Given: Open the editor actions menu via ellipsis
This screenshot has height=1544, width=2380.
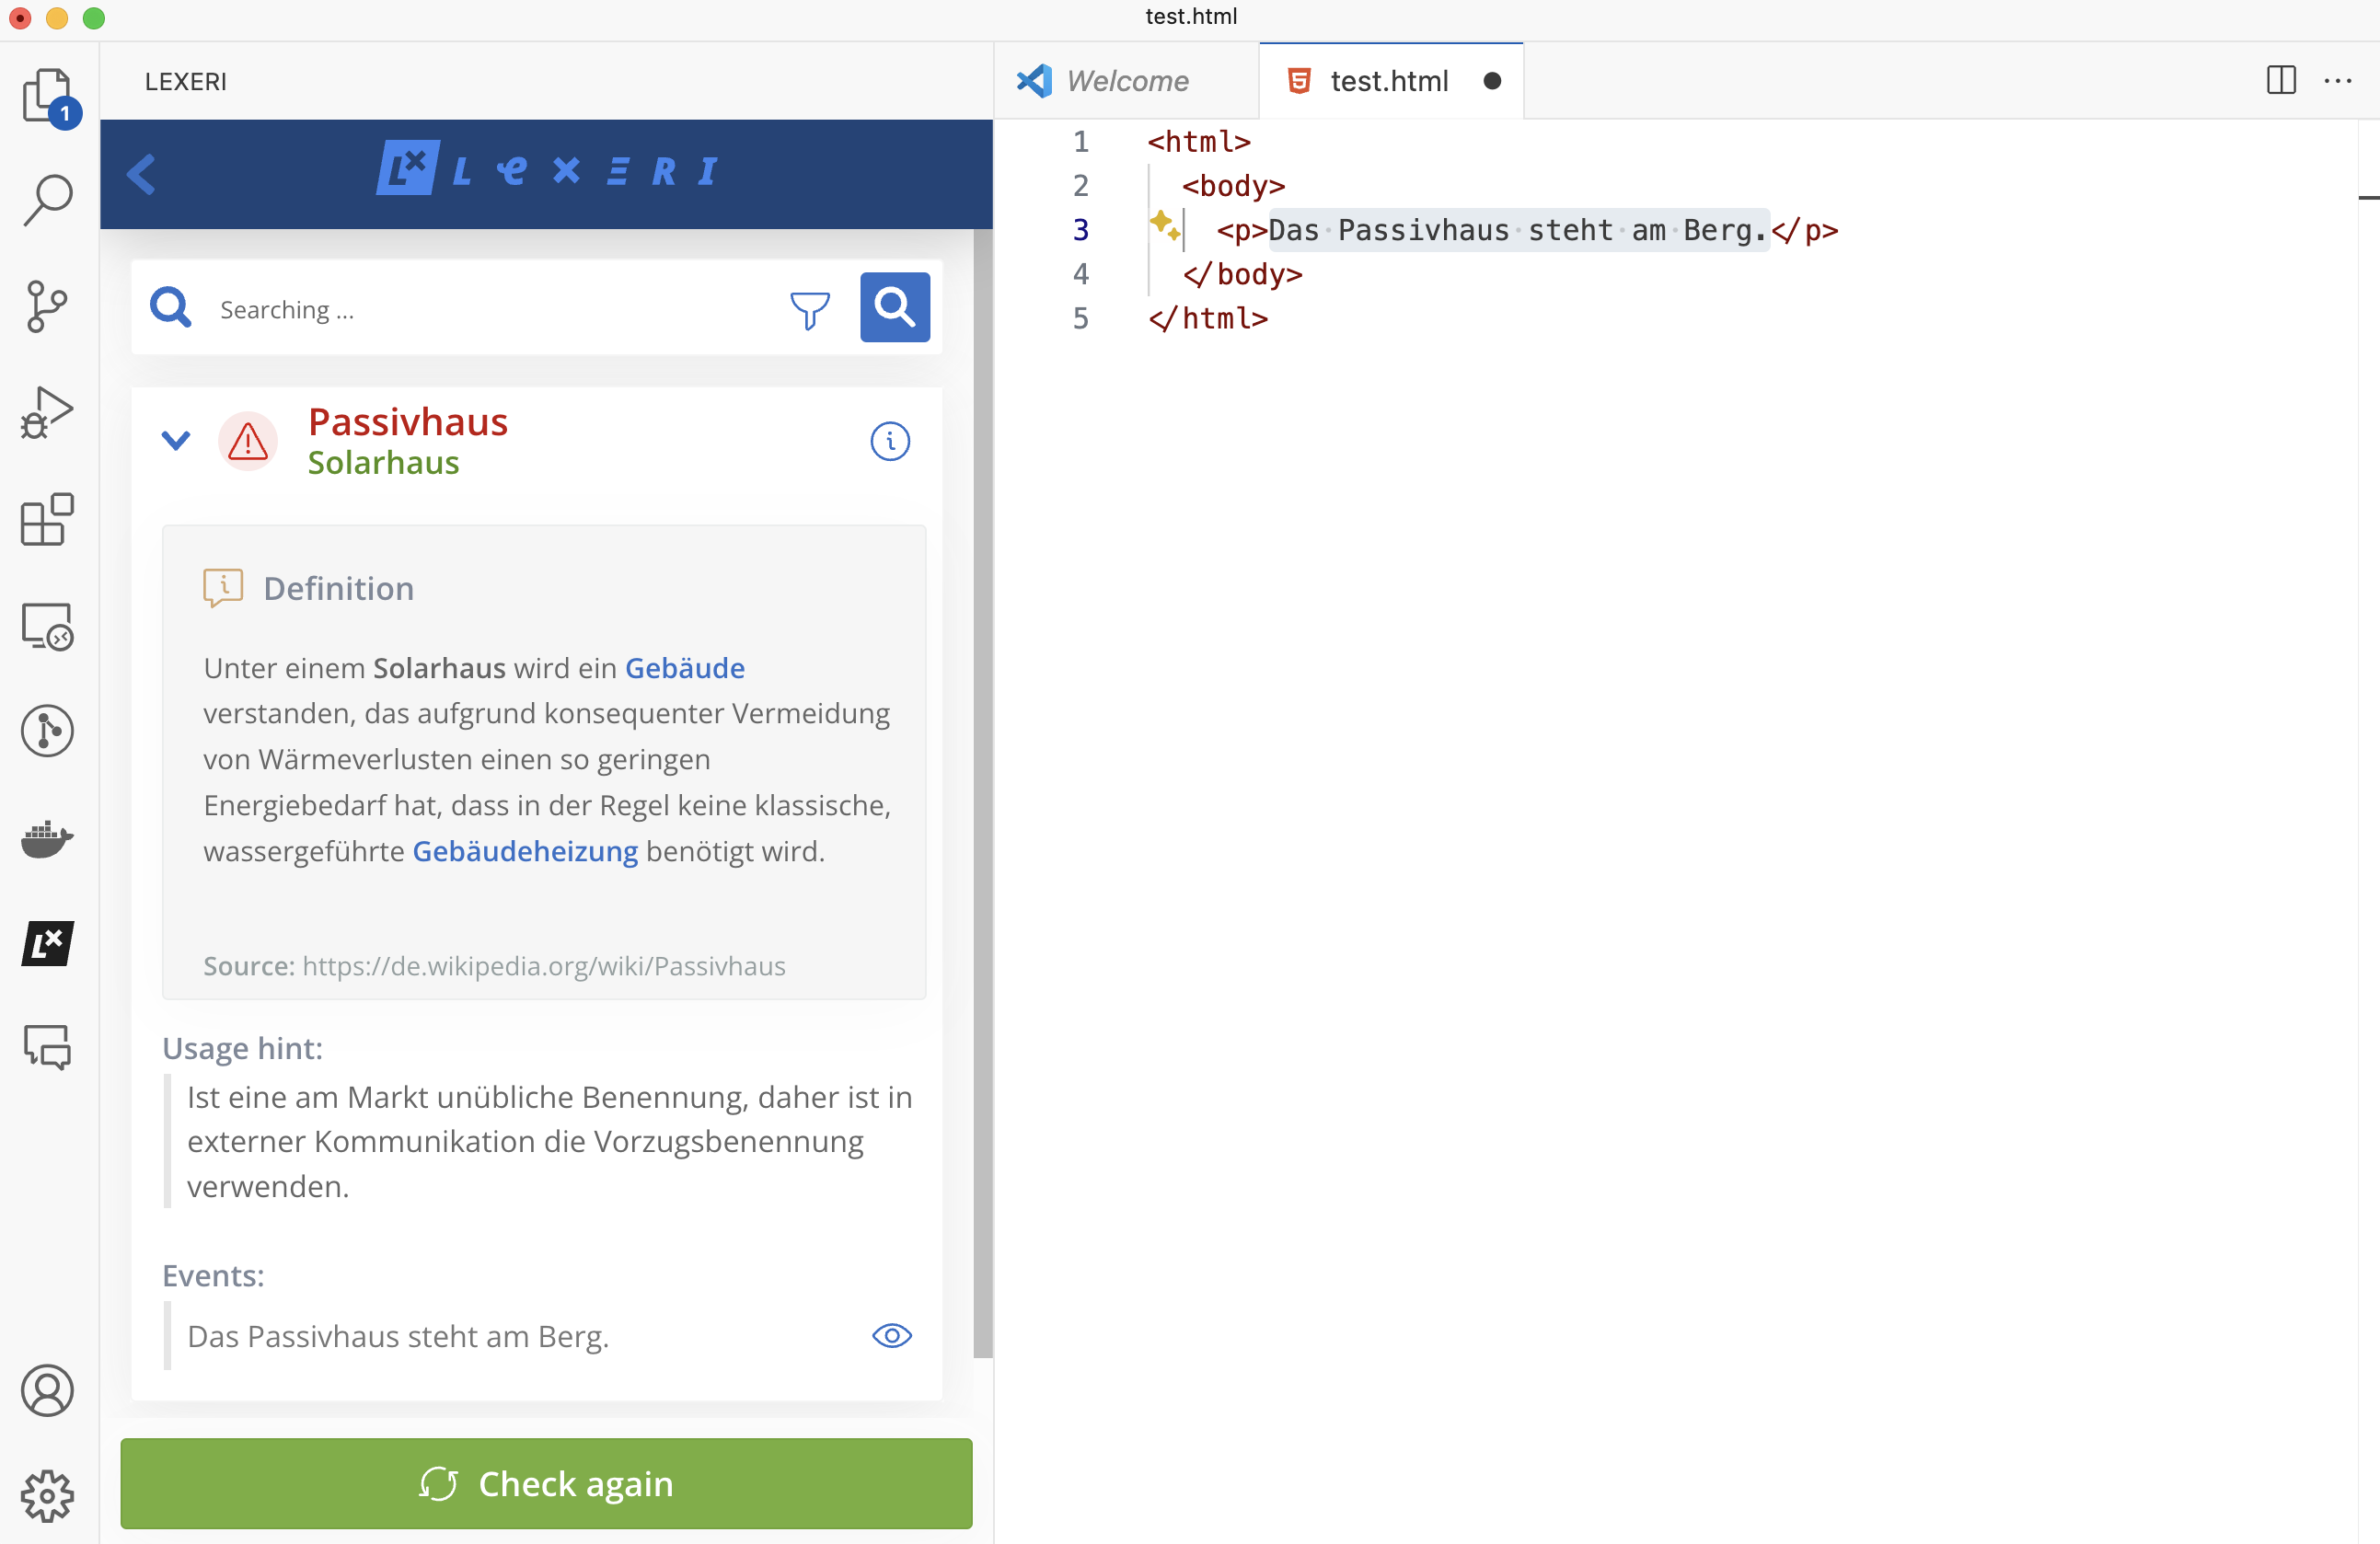Looking at the screenshot, I should pos(2339,80).
